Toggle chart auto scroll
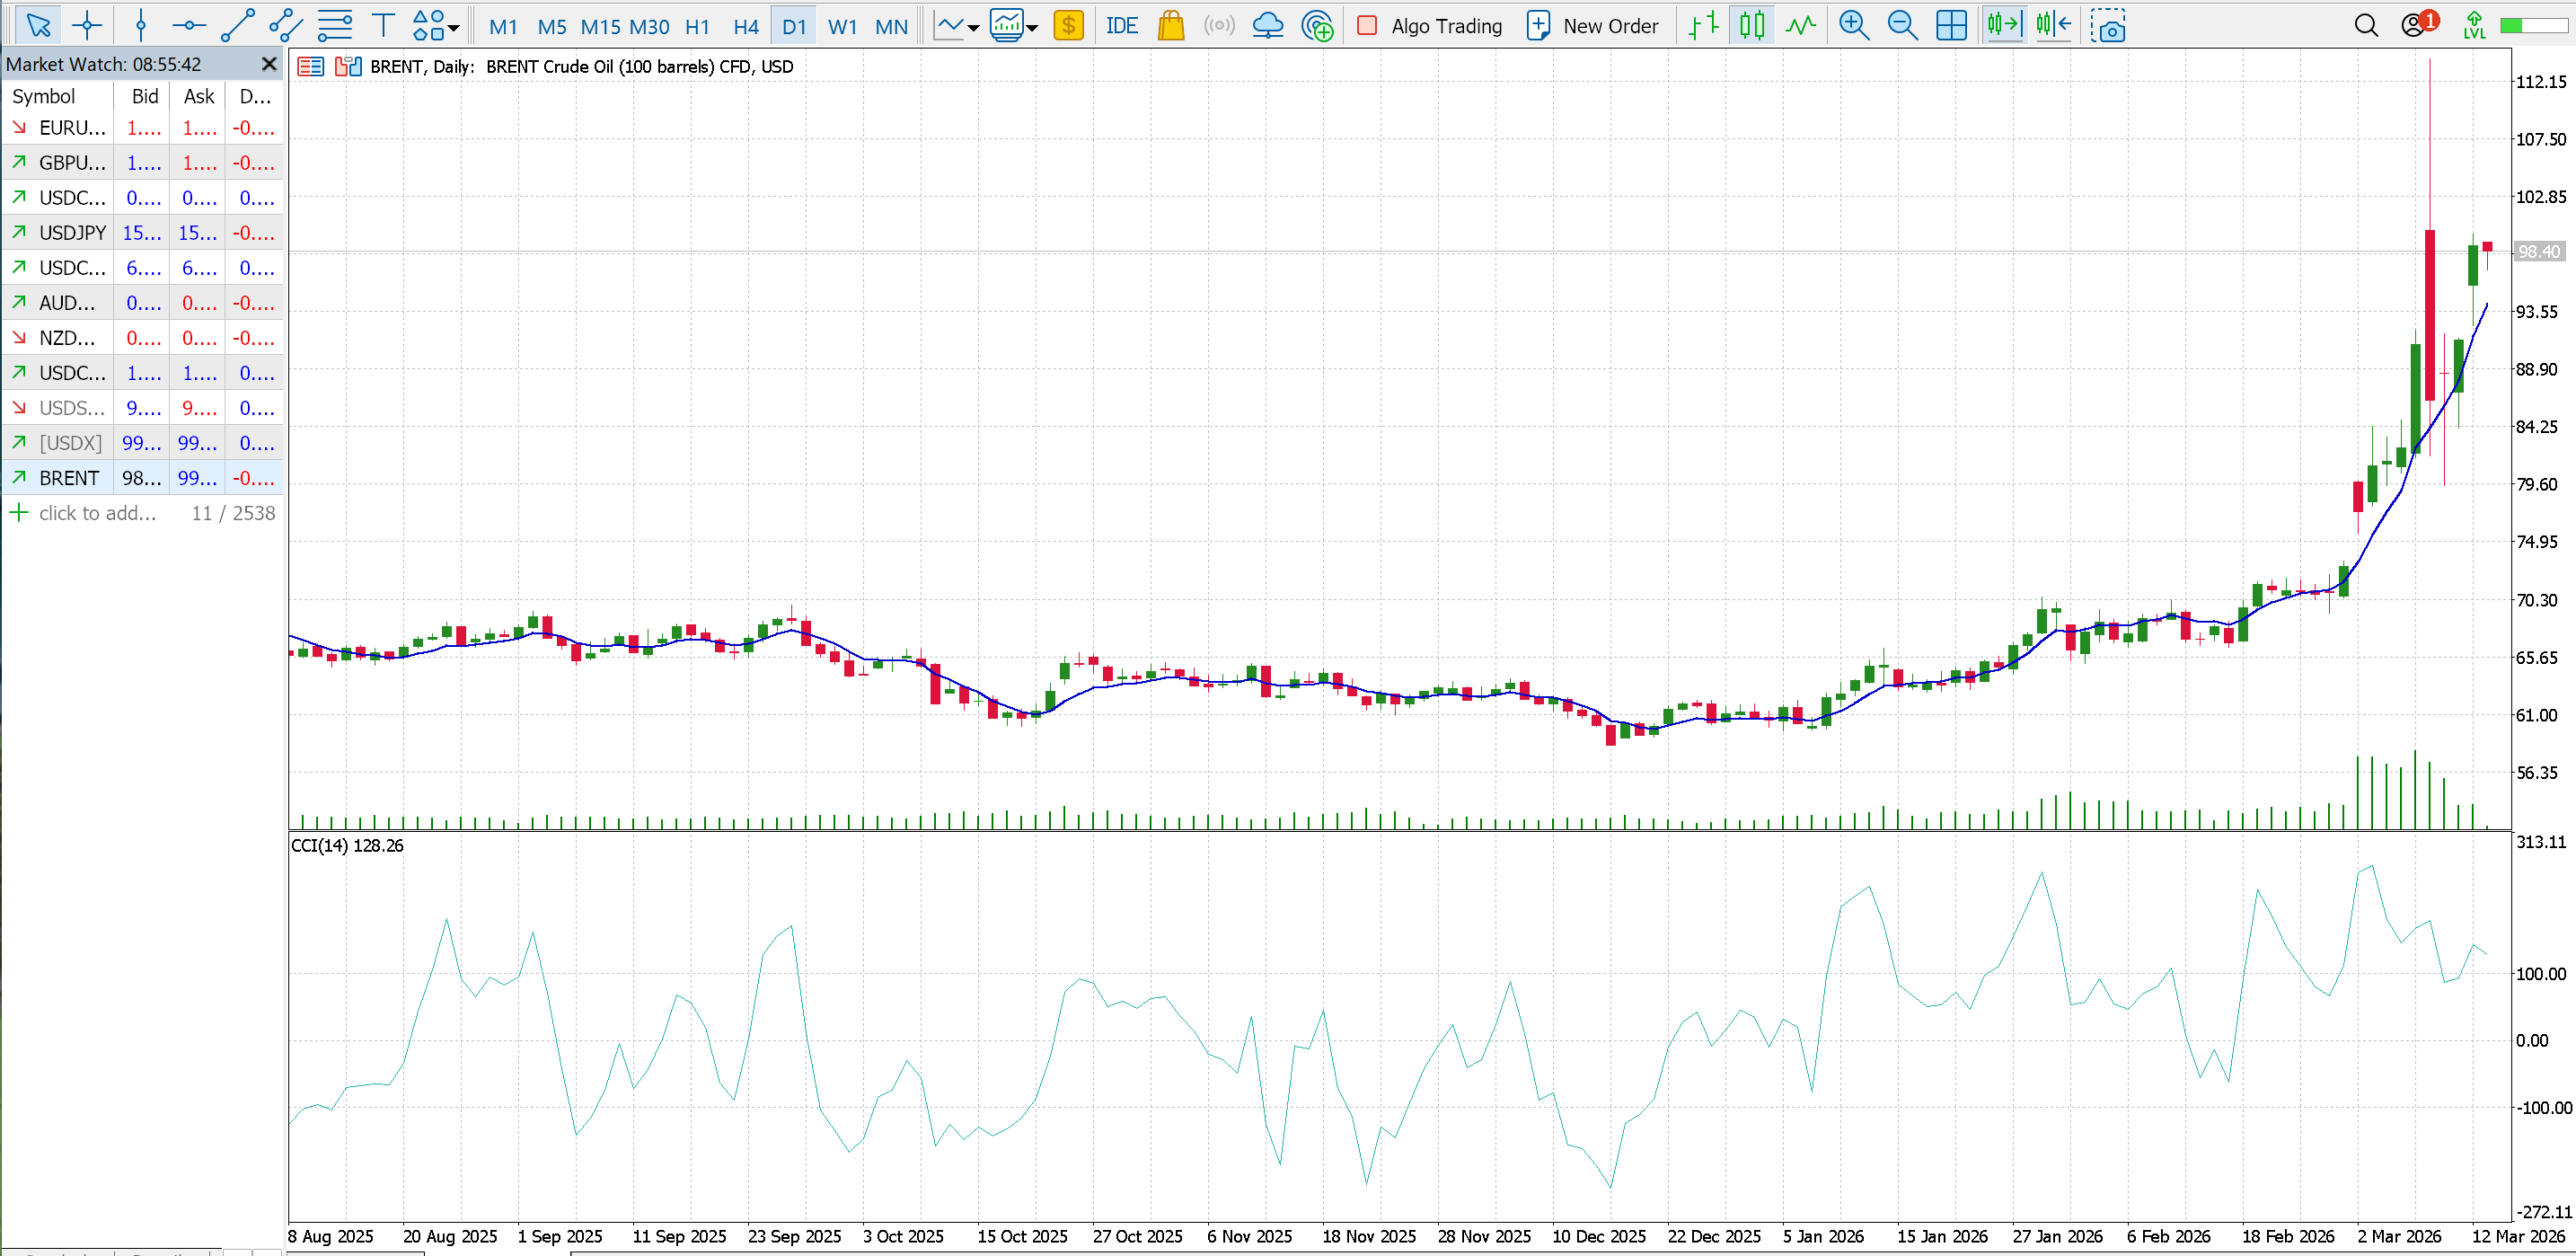Screen dimensions: 2576x1256 click(x=2004, y=26)
